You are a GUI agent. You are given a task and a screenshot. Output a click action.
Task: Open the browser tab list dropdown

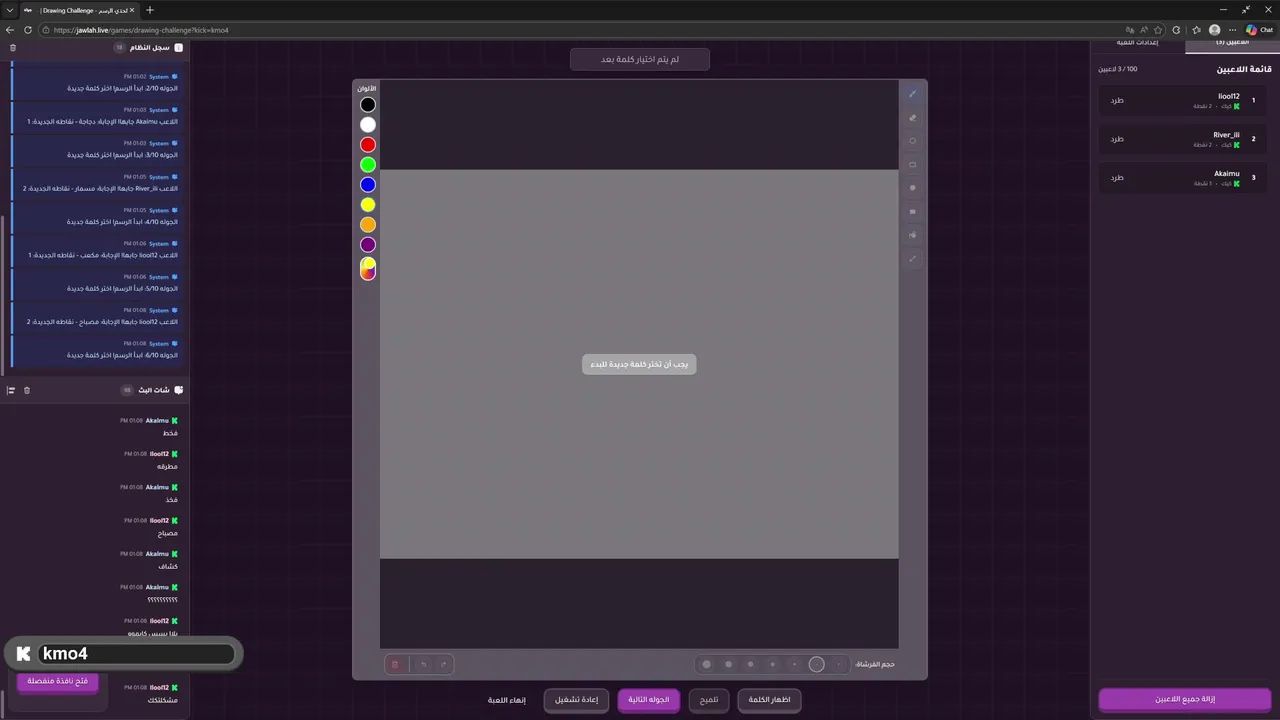[10, 10]
